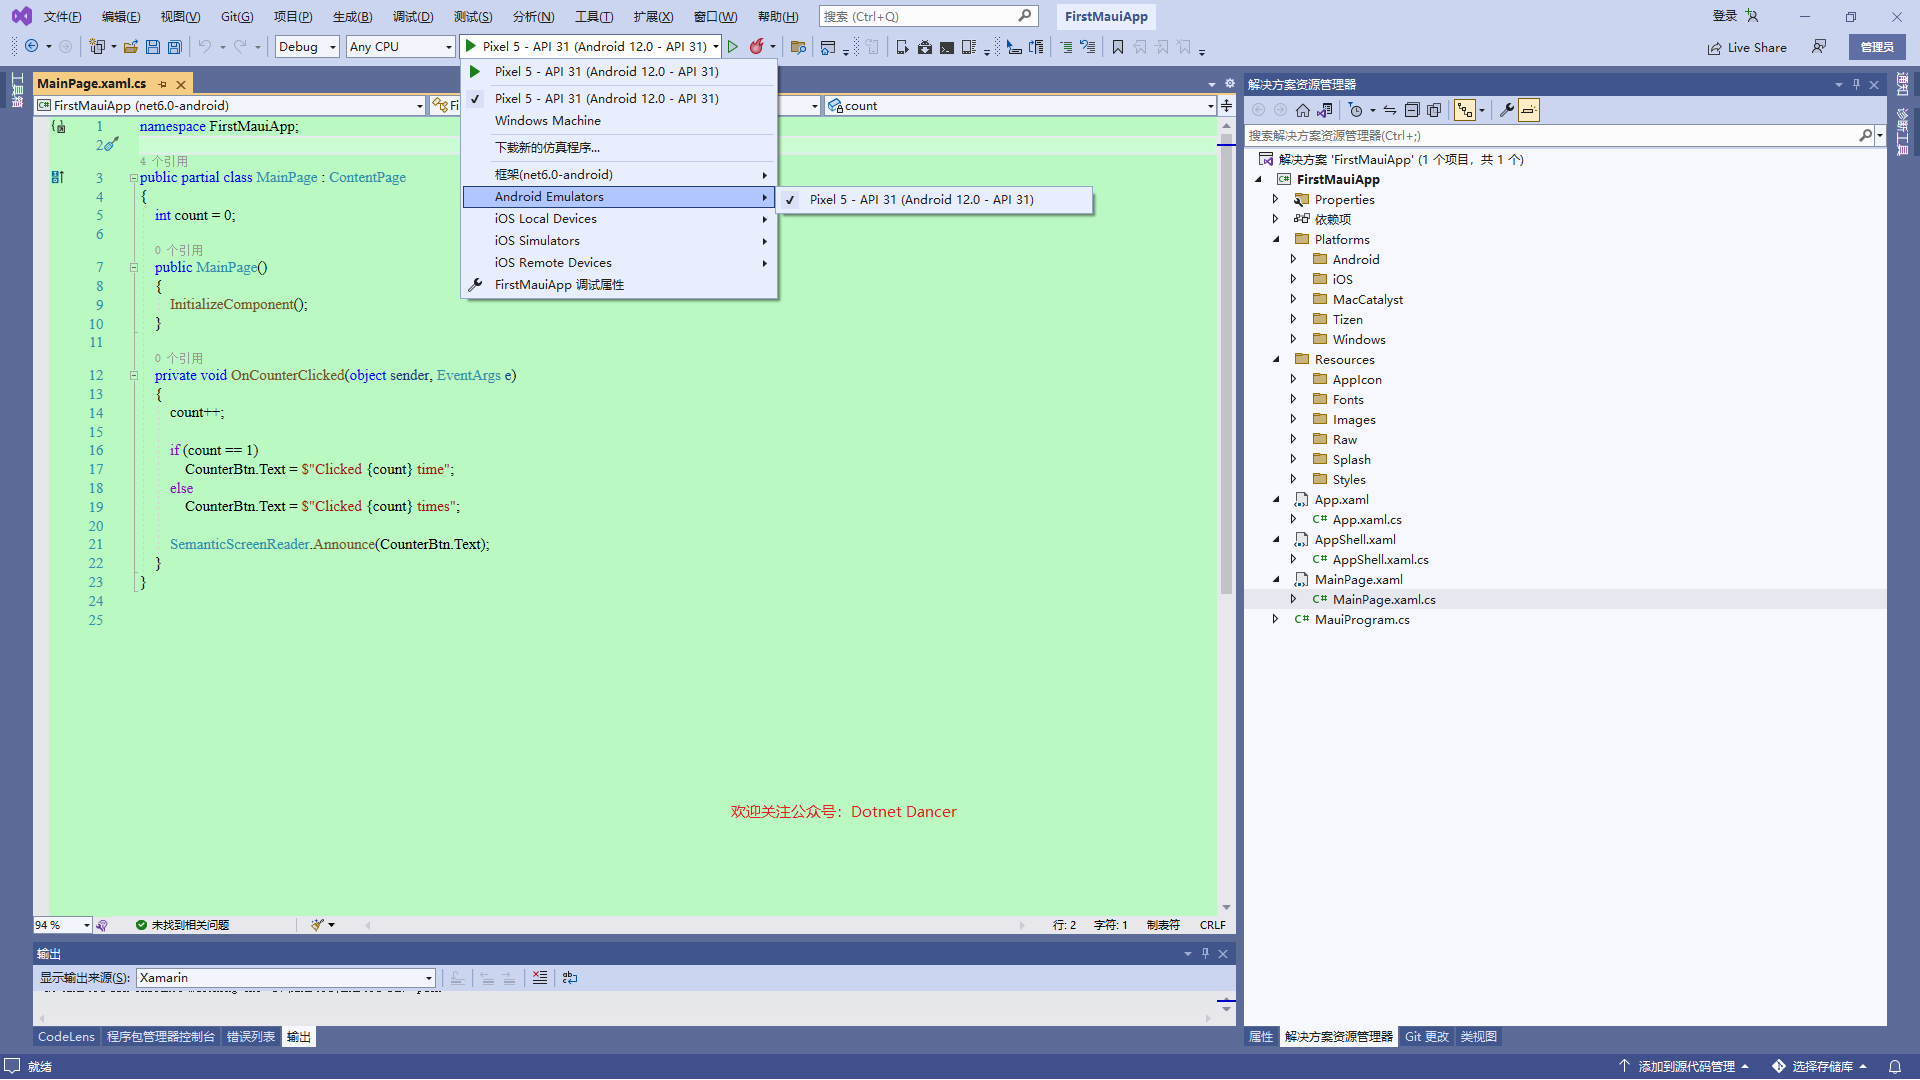Click the bookmark toggle icon in toolbar
This screenshot has width=1920, height=1080.
[1118, 47]
